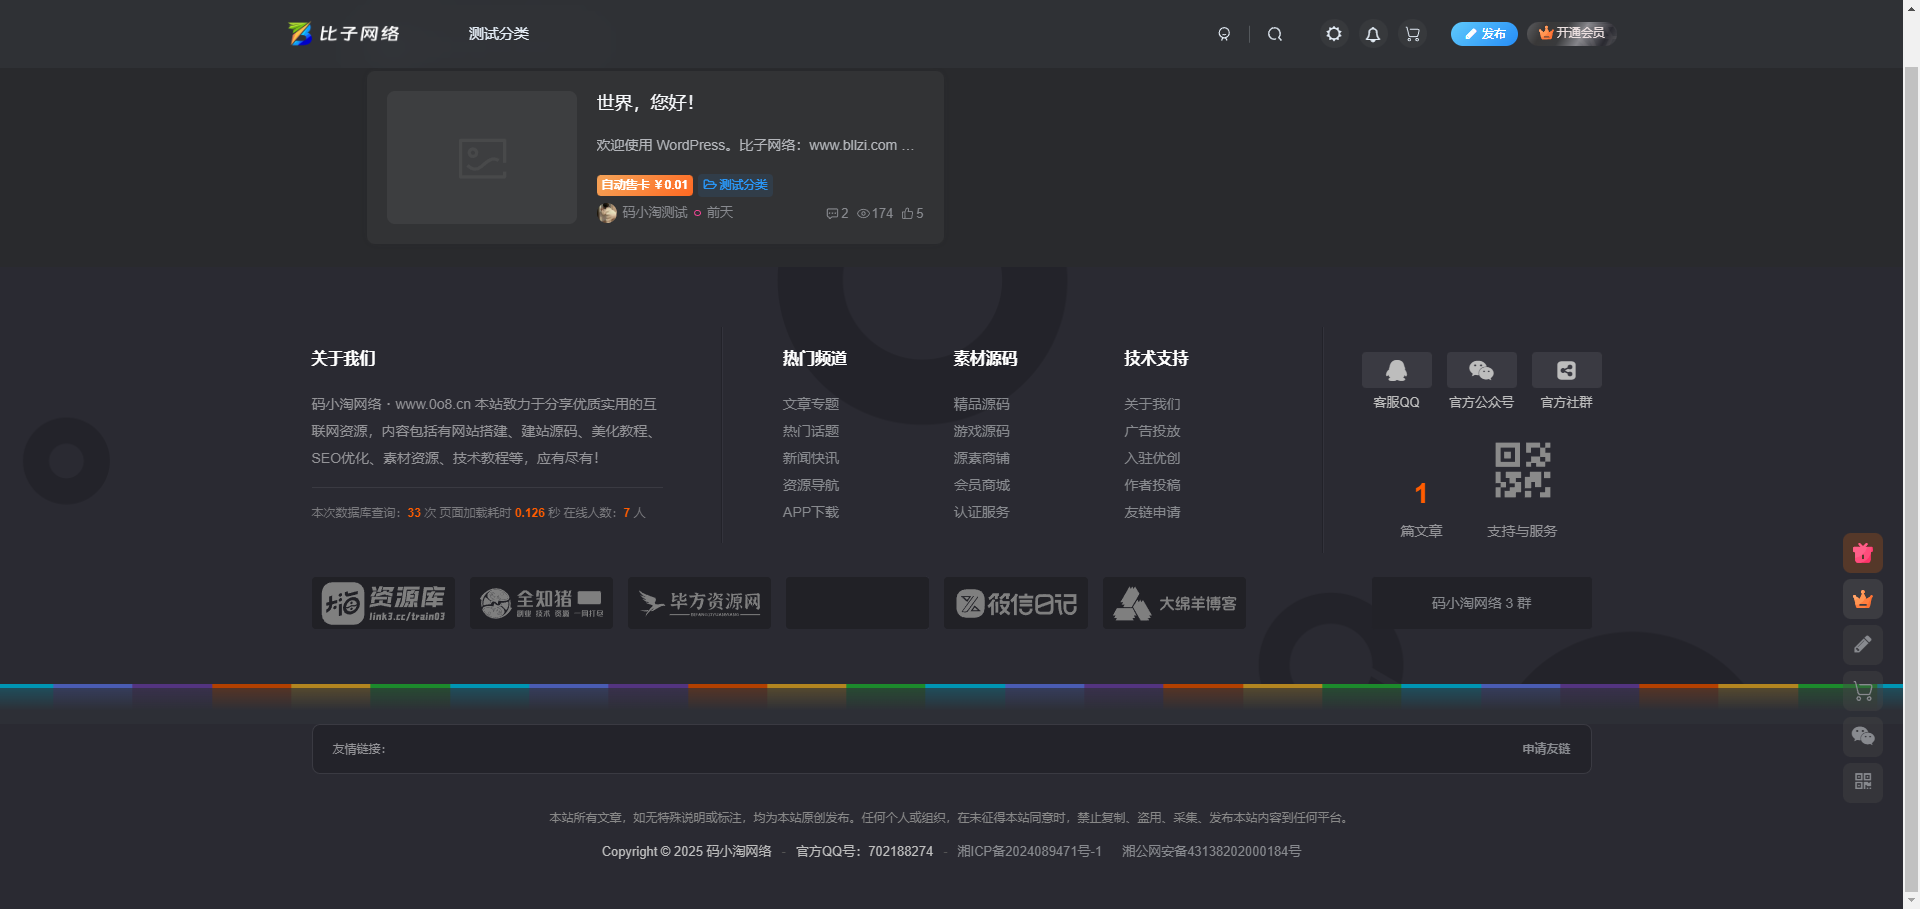The width and height of the screenshot is (1920, 909).
Task: Open the search icon in the navbar
Action: [x=1274, y=33]
